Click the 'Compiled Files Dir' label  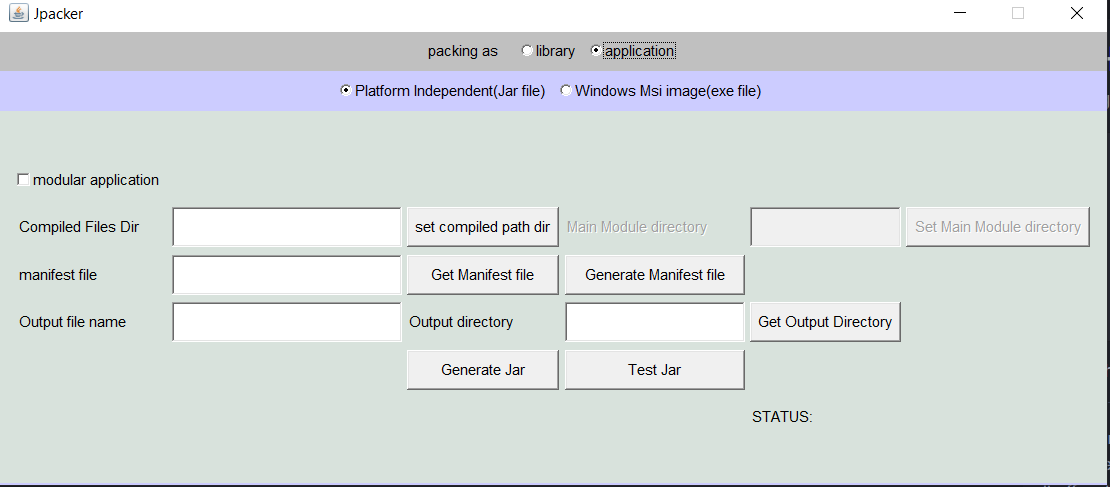(x=79, y=227)
